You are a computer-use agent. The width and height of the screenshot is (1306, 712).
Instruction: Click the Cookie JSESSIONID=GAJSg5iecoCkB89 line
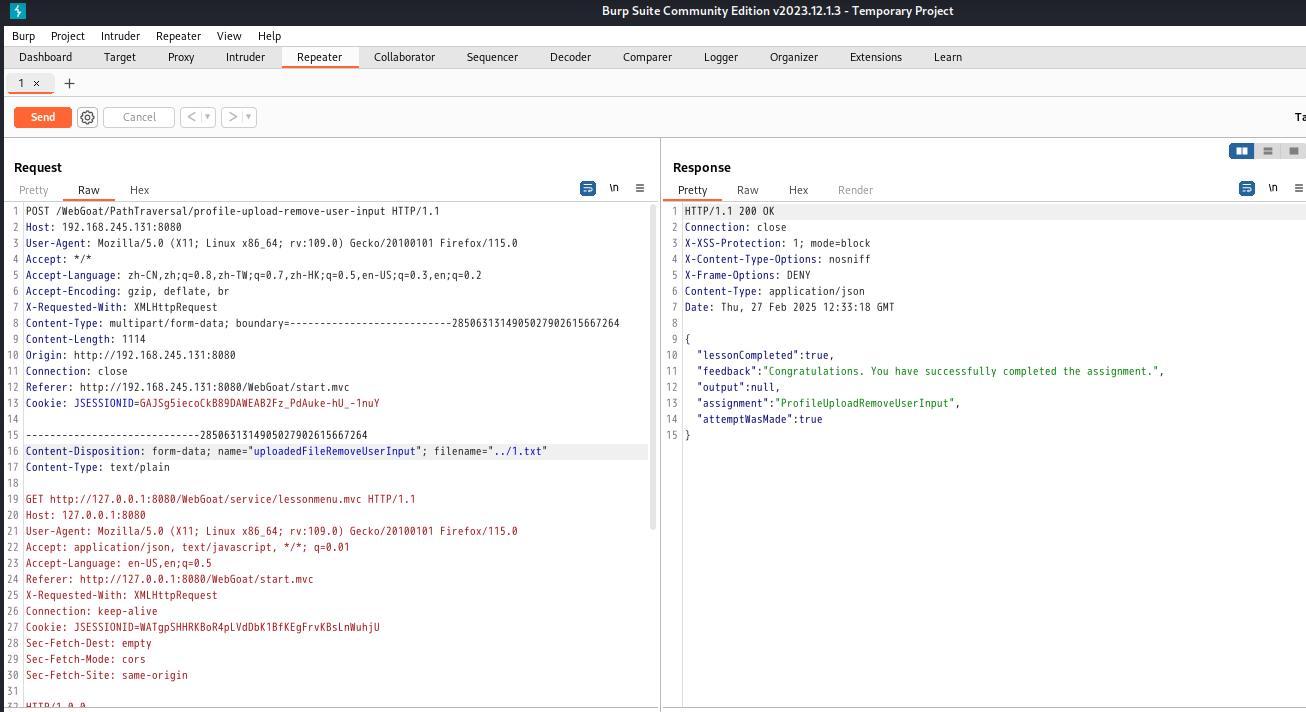pyautogui.click(x=203, y=403)
